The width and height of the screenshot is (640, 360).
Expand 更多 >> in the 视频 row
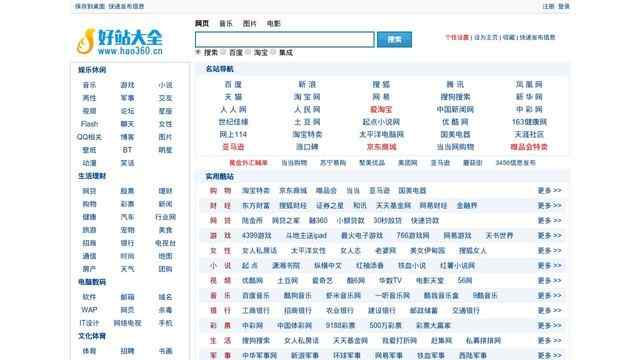pos(549,280)
